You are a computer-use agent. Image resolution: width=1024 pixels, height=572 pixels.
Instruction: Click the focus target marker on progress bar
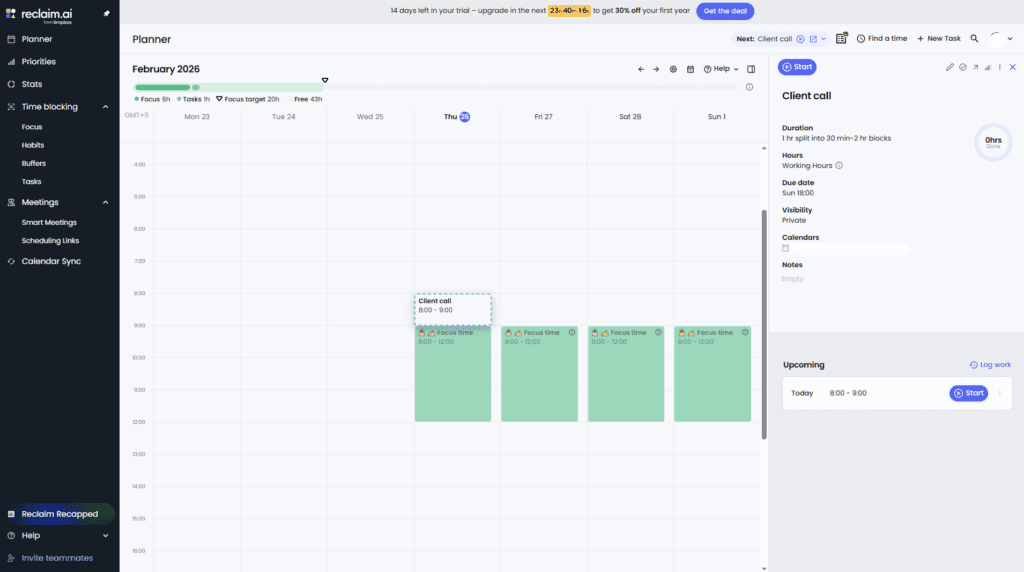(325, 80)
